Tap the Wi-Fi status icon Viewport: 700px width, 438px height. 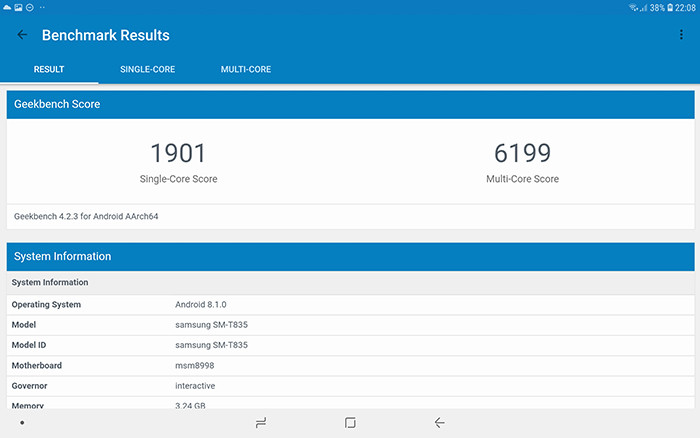[633, 7]
